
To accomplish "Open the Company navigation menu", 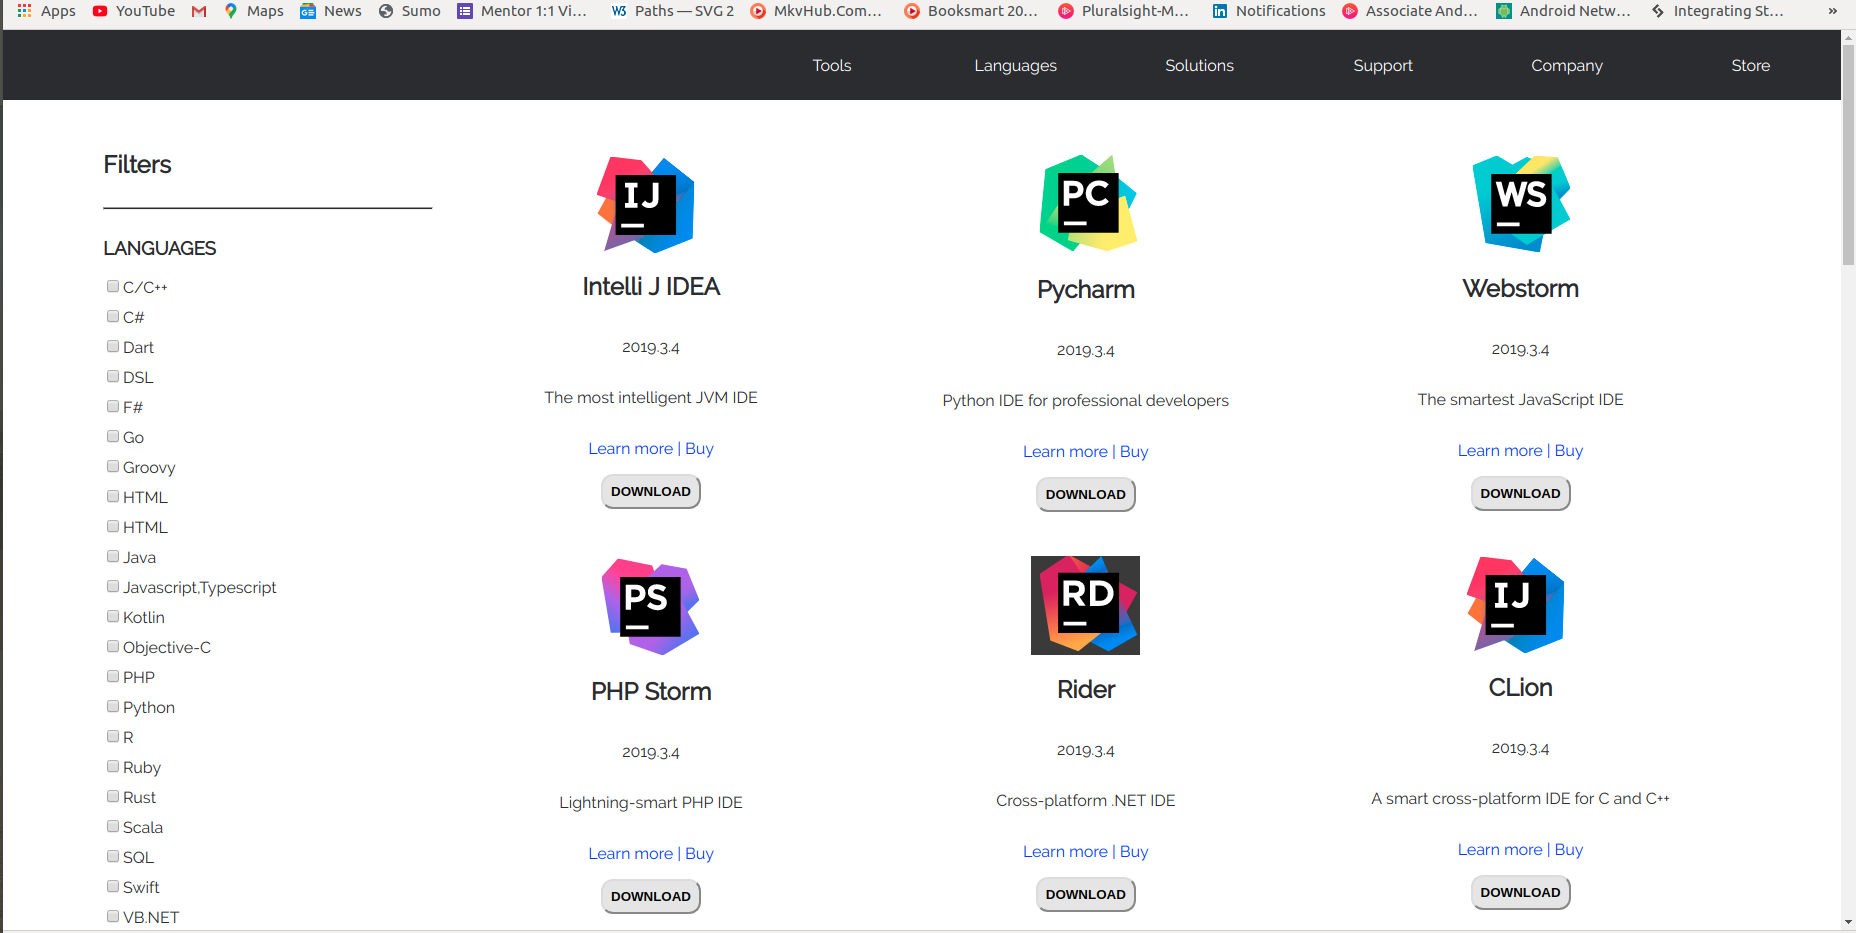I will [x=1567, y=66].
